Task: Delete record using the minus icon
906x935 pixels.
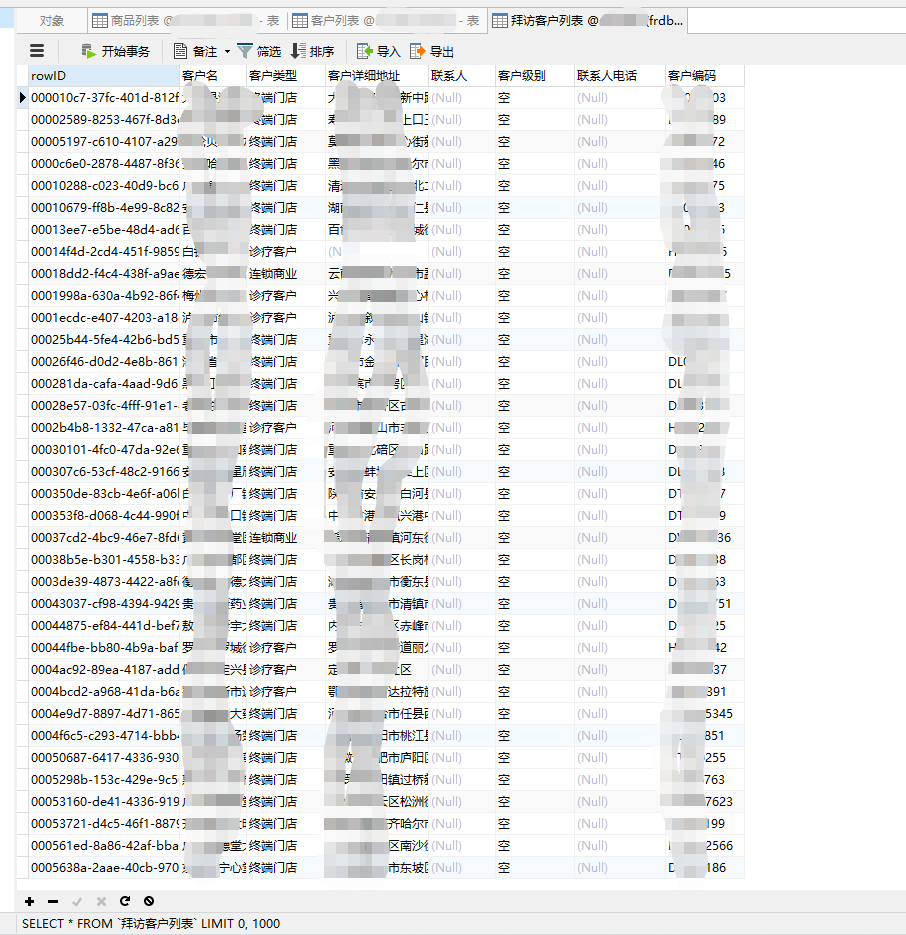Action: click(53, 901)
